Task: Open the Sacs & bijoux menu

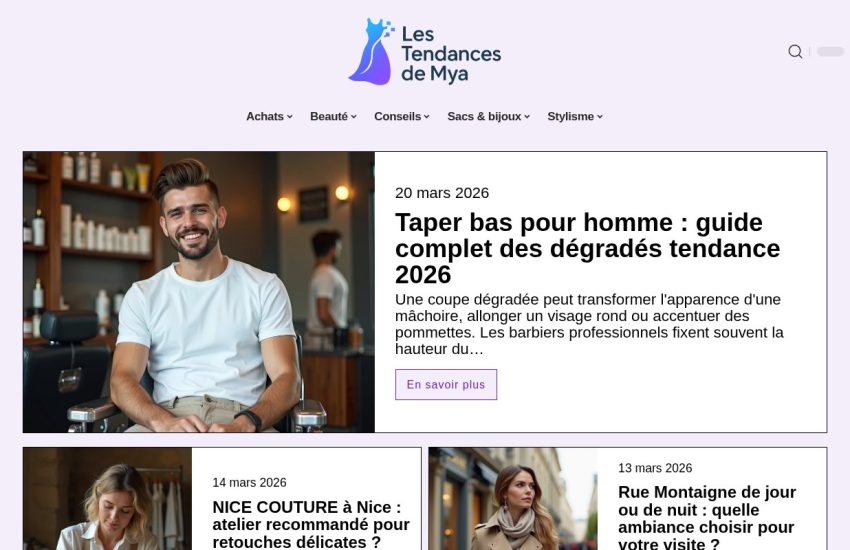Action: pyautogui.click(x=488, y=117)
